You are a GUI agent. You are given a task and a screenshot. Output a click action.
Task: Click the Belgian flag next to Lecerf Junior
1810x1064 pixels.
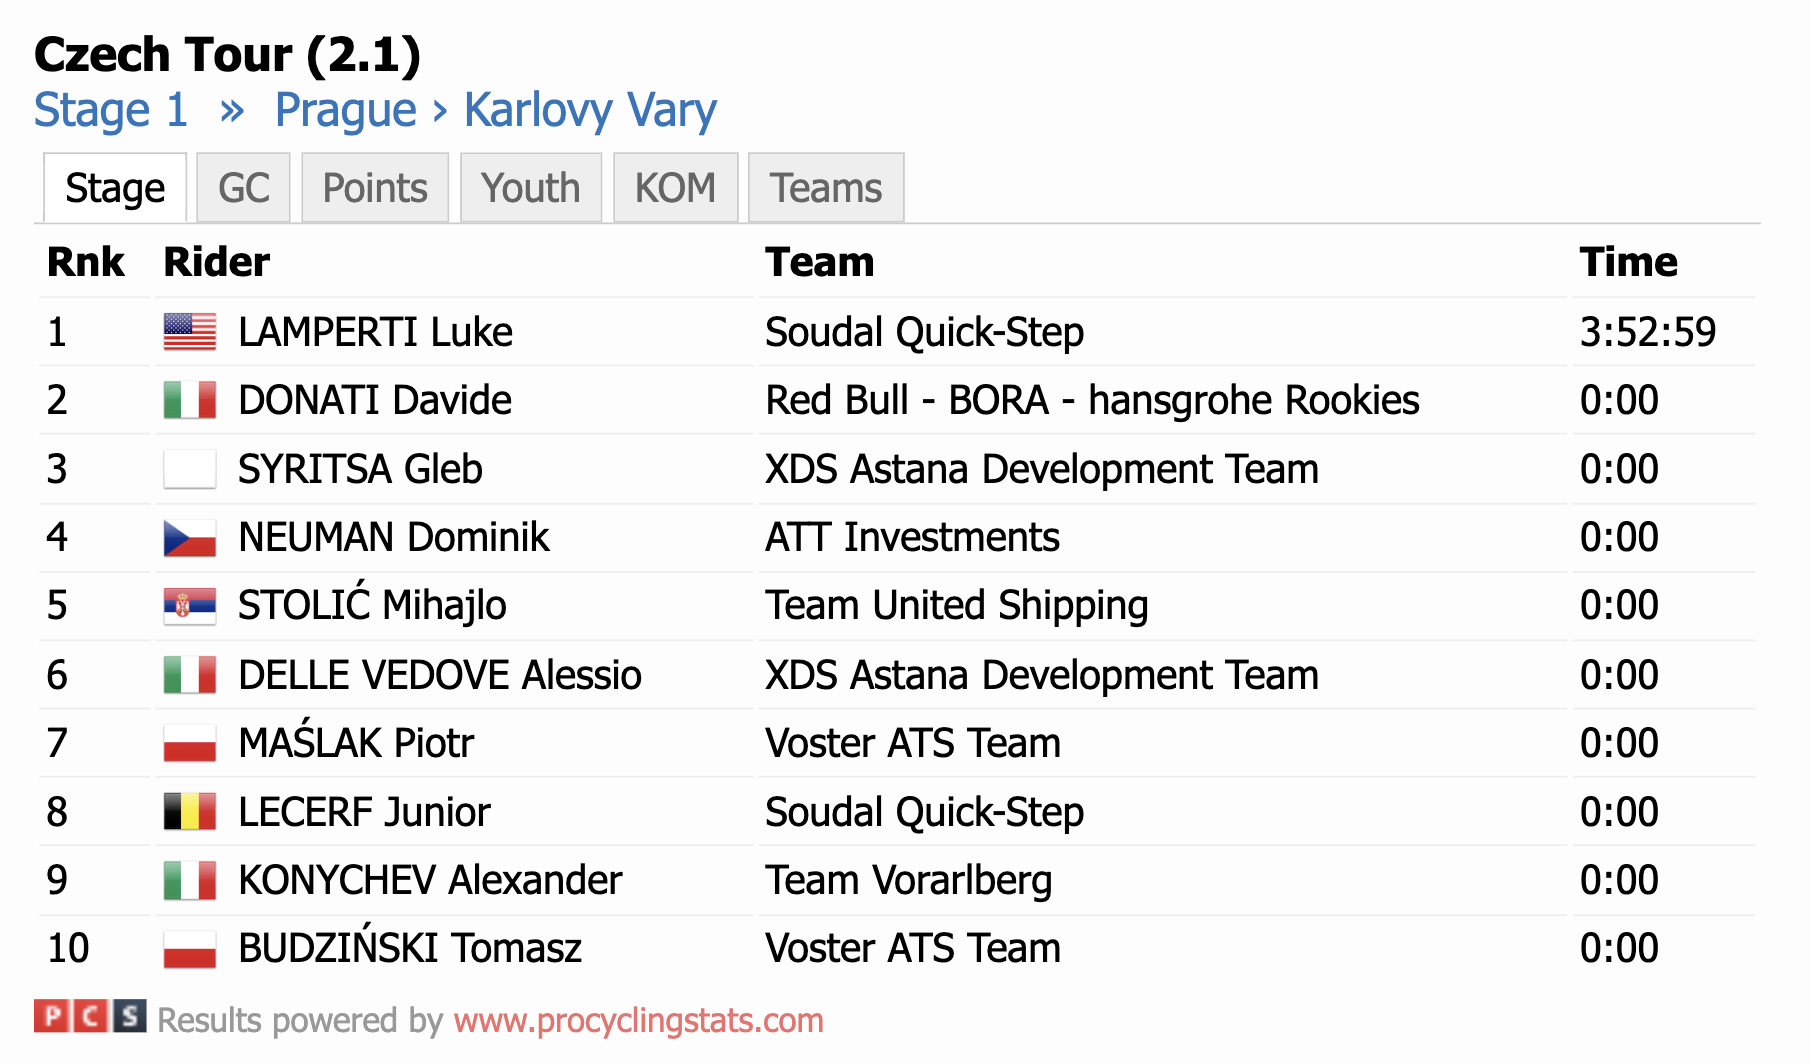click(190, 812)
